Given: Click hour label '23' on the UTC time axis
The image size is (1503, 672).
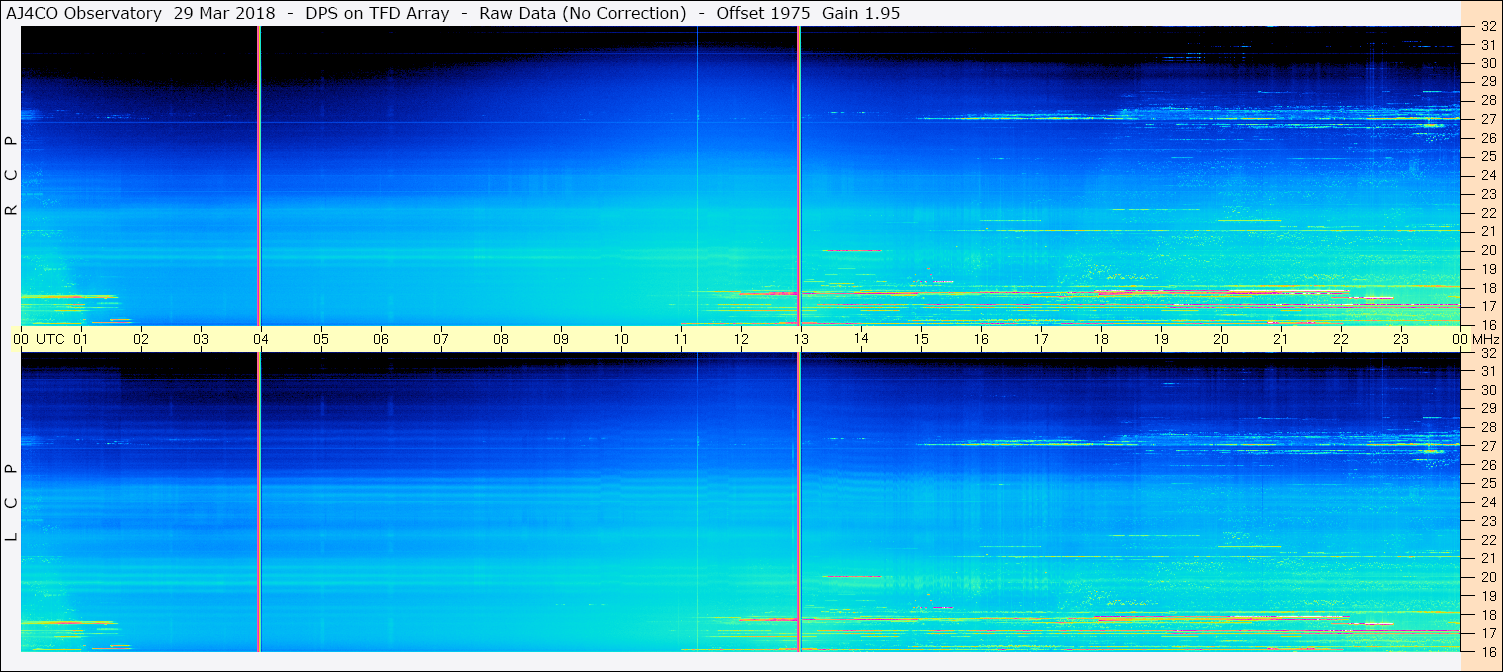Looking at the screenshot, I should 1401,339.
